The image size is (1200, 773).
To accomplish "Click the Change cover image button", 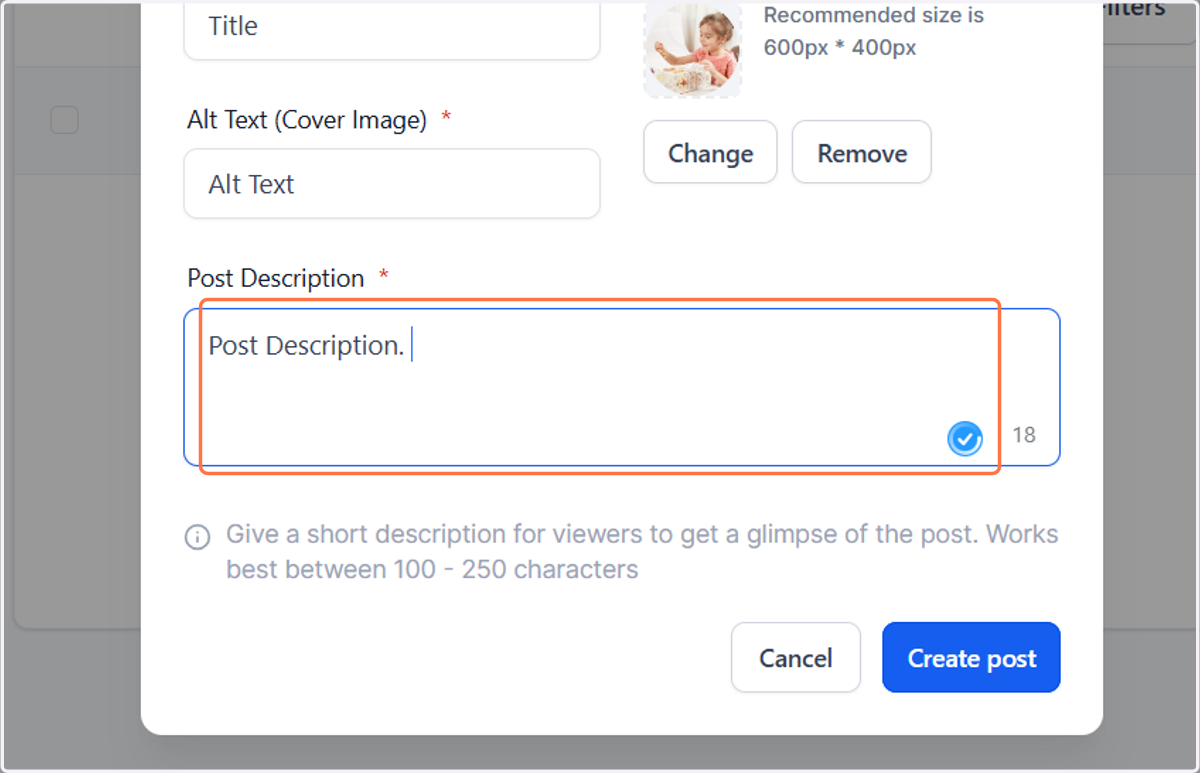I will click(x=710, y=152).
